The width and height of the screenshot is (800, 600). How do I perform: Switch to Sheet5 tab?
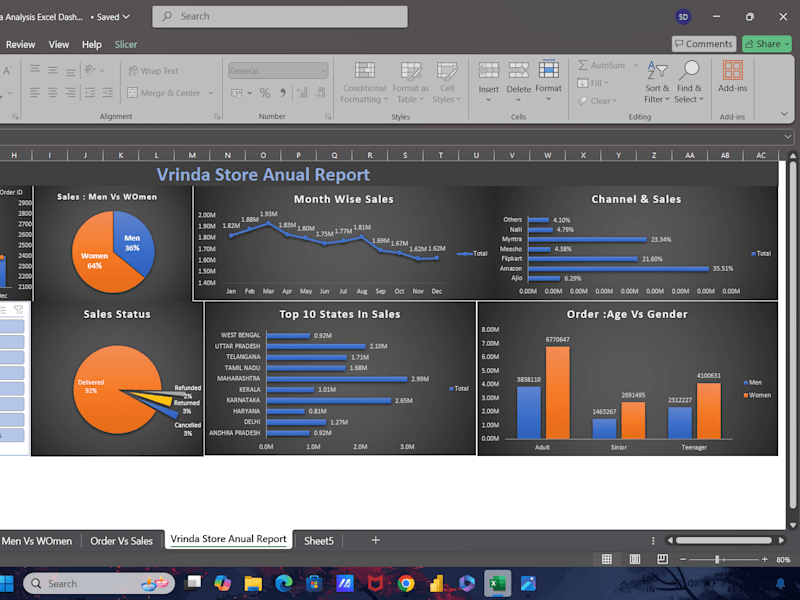coord(319,541)
